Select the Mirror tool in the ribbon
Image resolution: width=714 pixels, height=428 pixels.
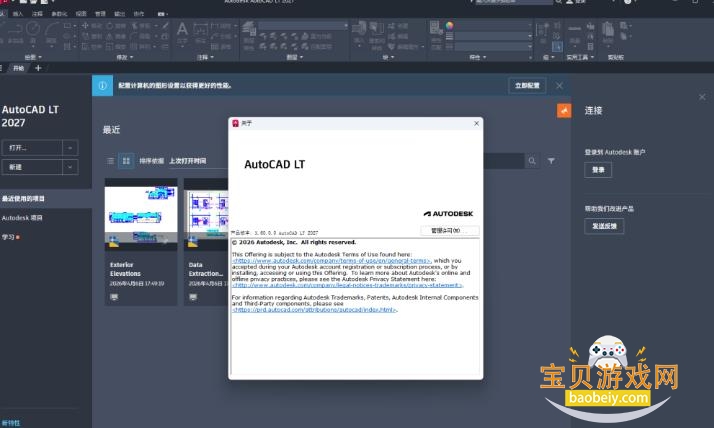click(117, 36)
